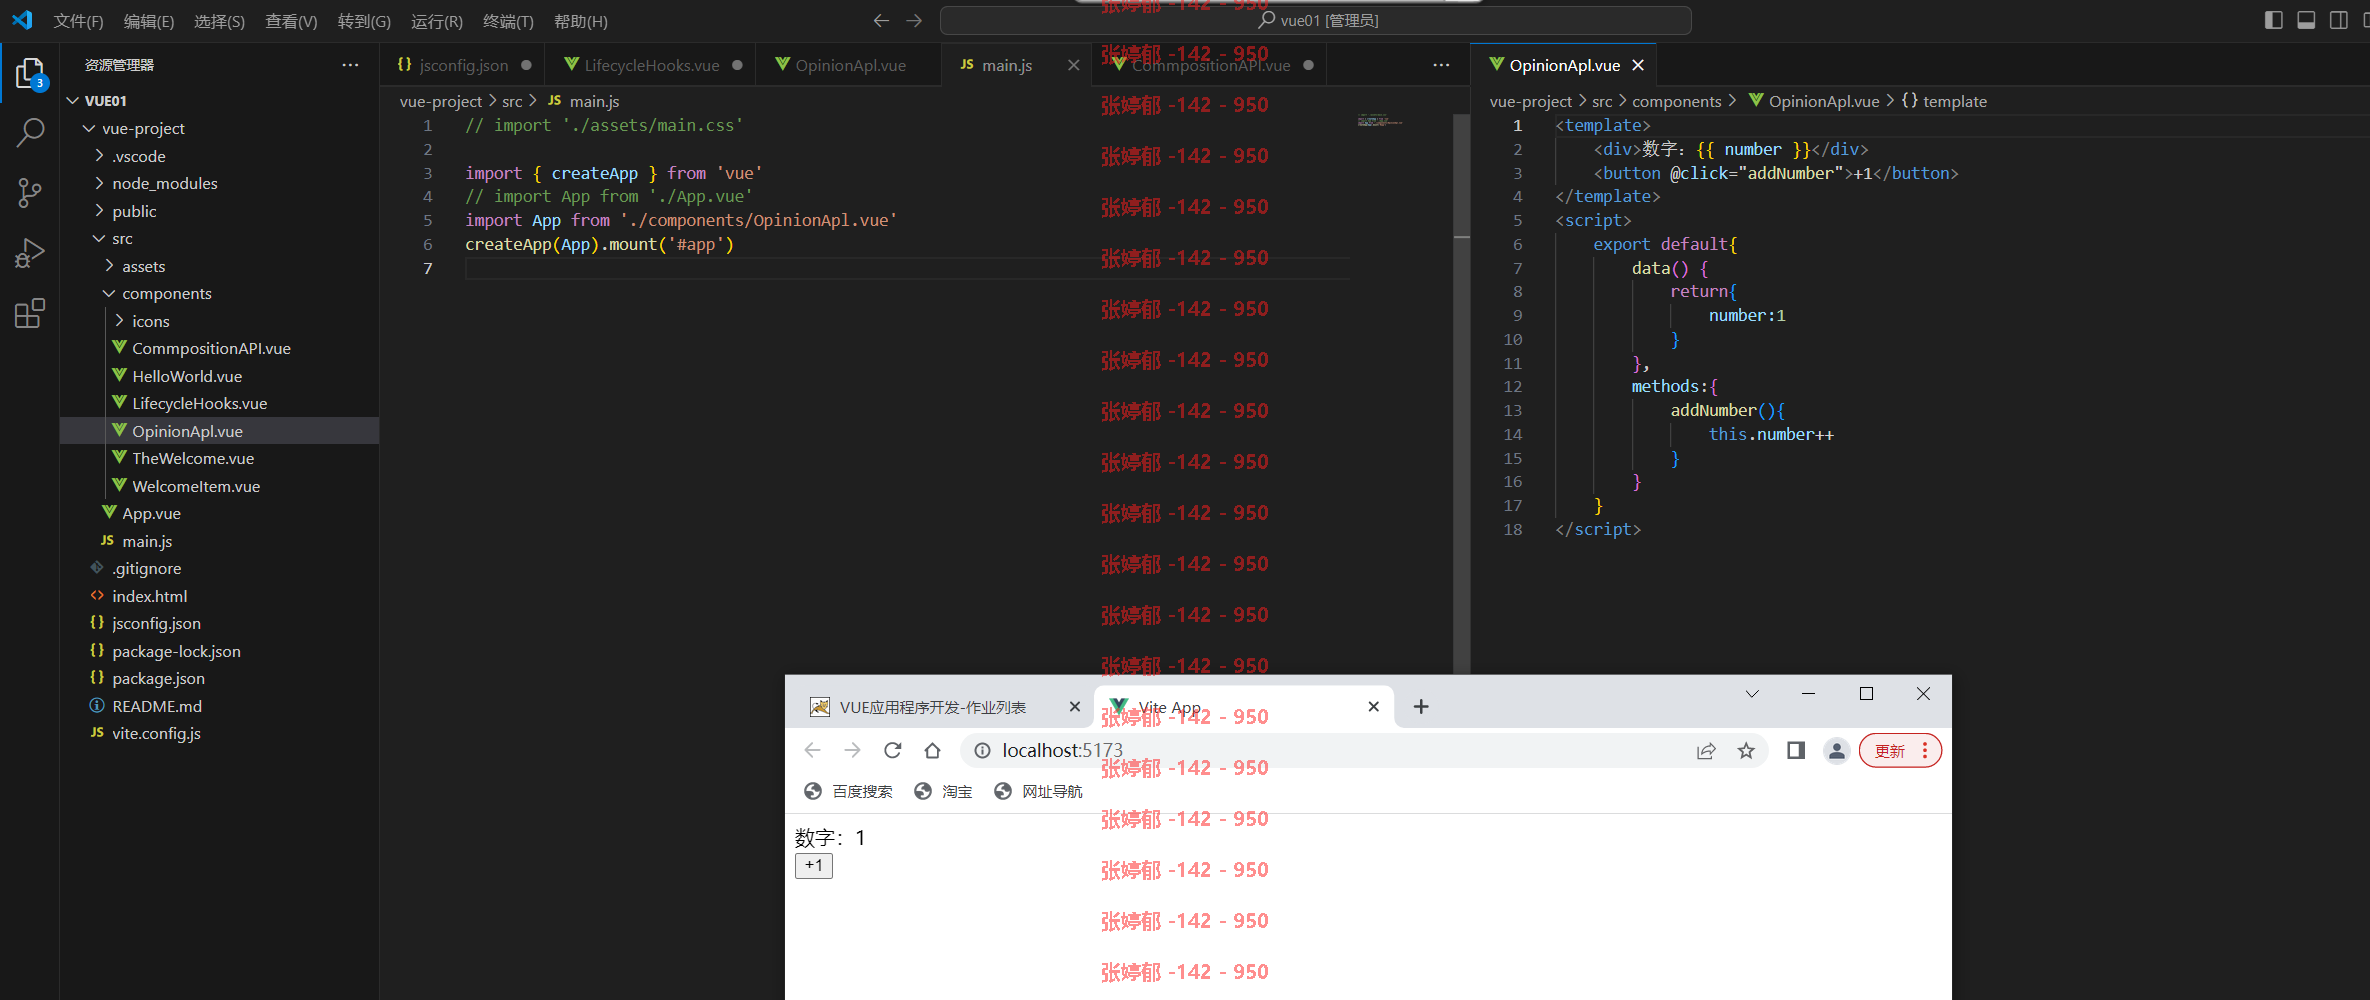The image size is (2370, 1000).
Task: Open the 淘宝 bookmark
Action: (943, 791)
